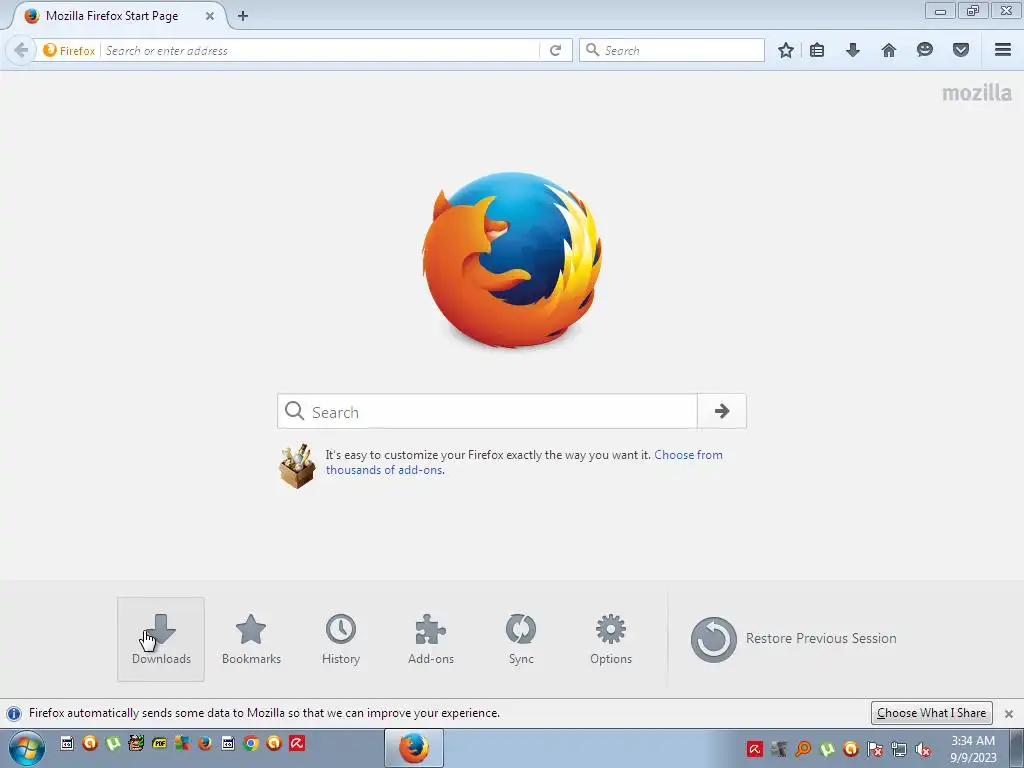Screen dimensions: 1024x768
Task: Open the network tray icon
Action: tap(899, 749)
